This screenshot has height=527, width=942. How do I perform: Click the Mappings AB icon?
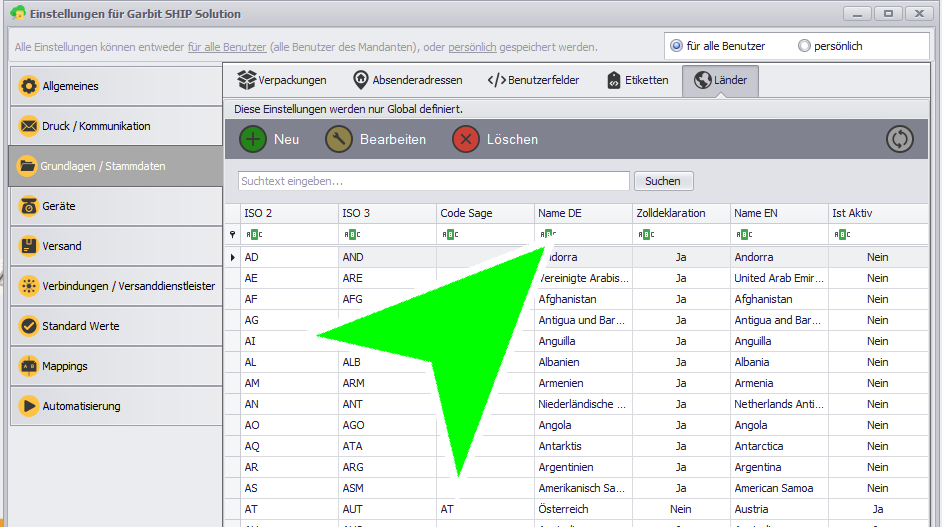click(28, 366)
